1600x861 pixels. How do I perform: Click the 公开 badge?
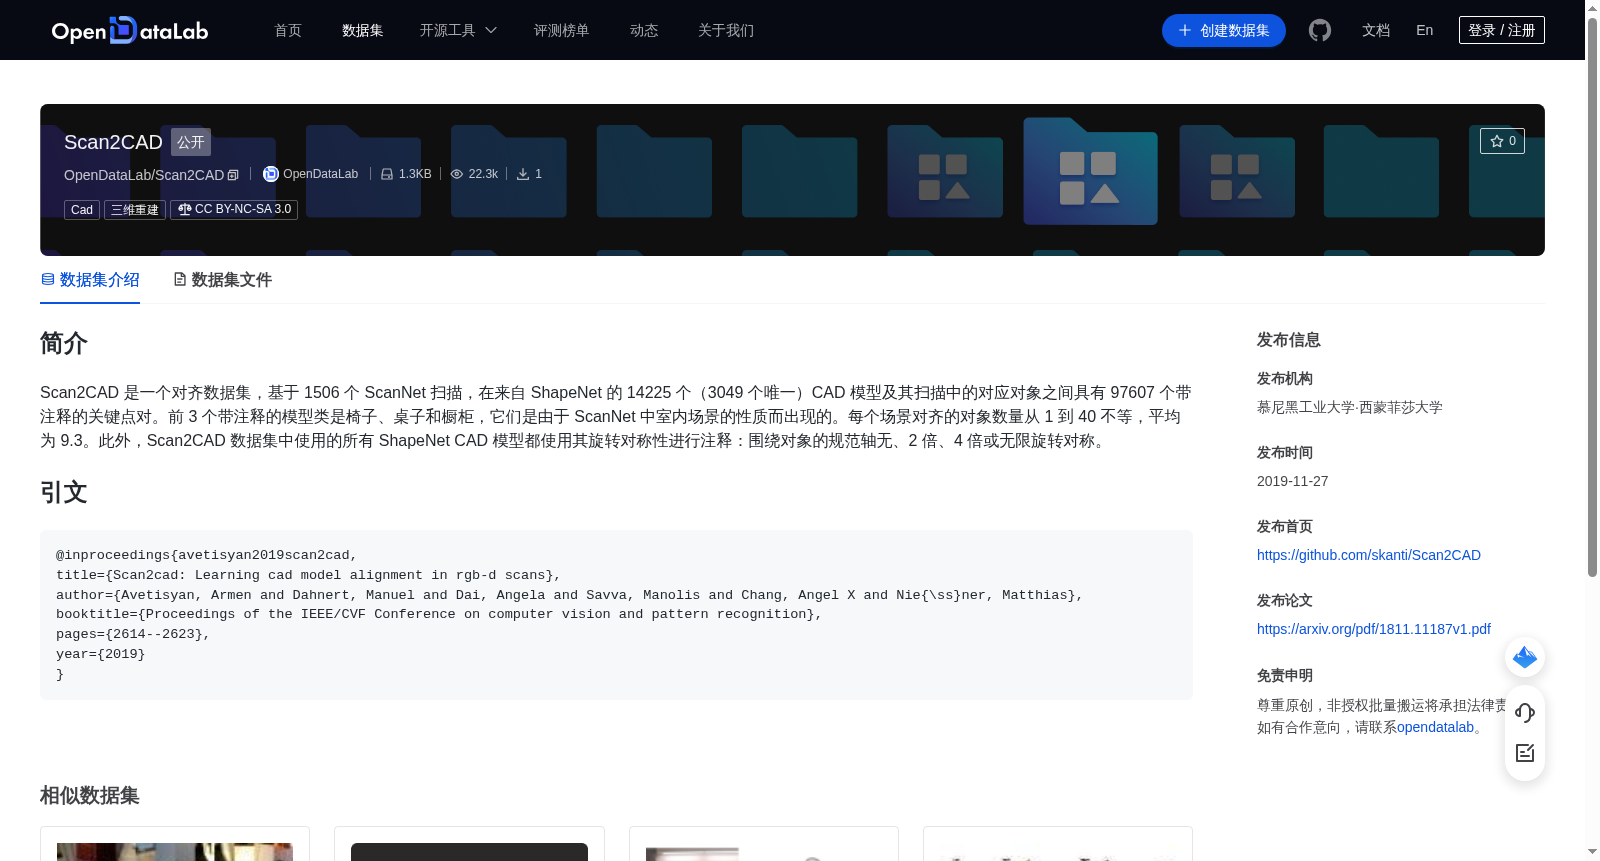pyautogui.click(x=191, y=142)
